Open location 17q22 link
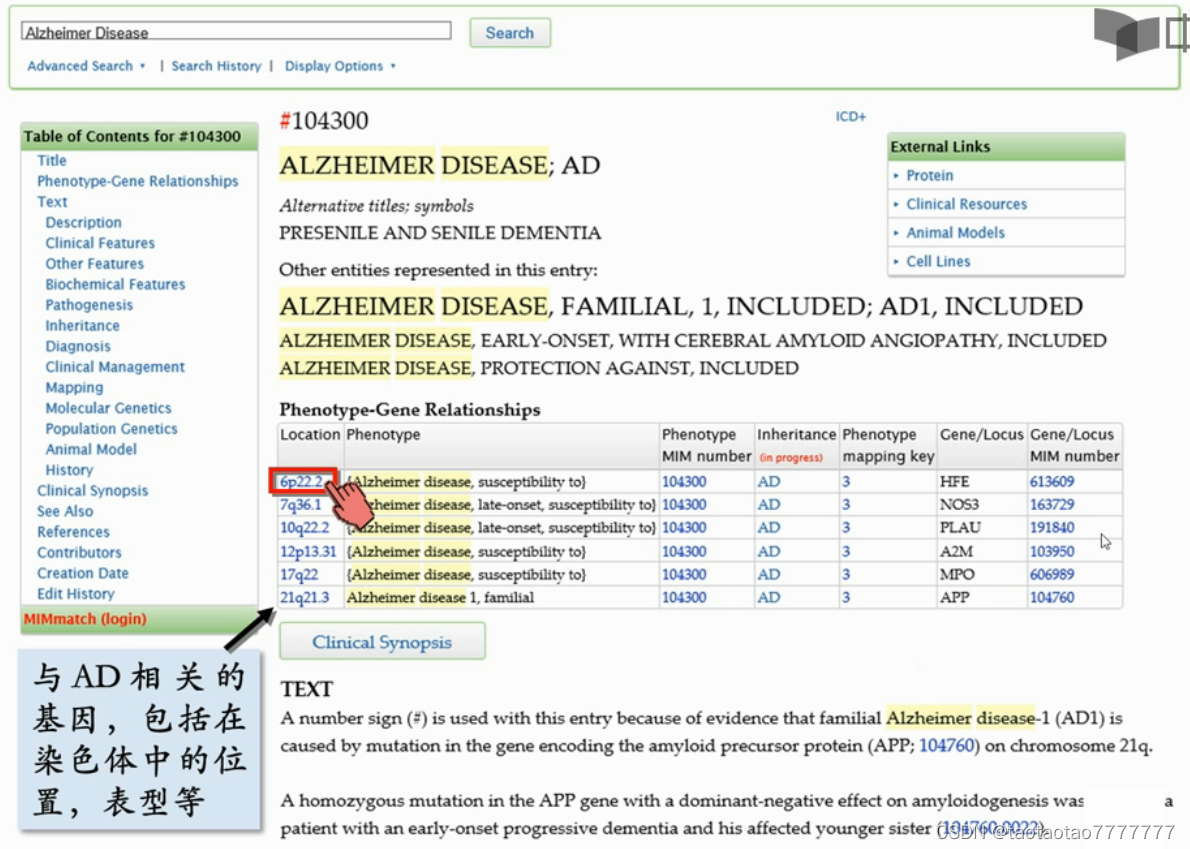The image size is (1190, 849). (299, 574)
